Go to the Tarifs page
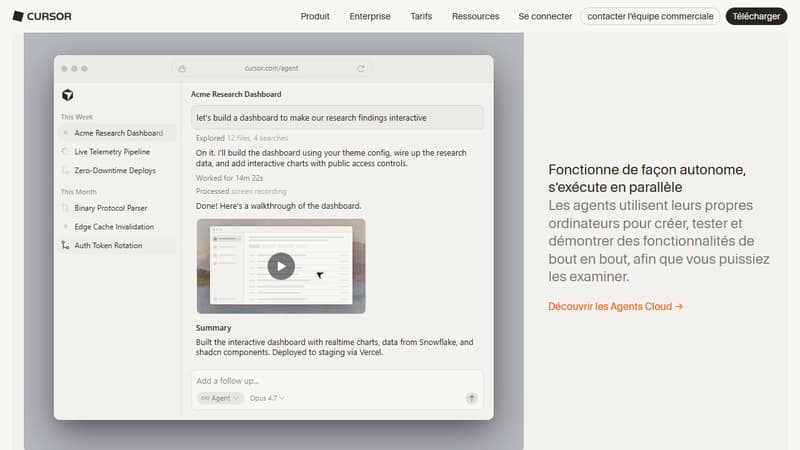Screen dimensions: 800x450 tap(421, 16)
